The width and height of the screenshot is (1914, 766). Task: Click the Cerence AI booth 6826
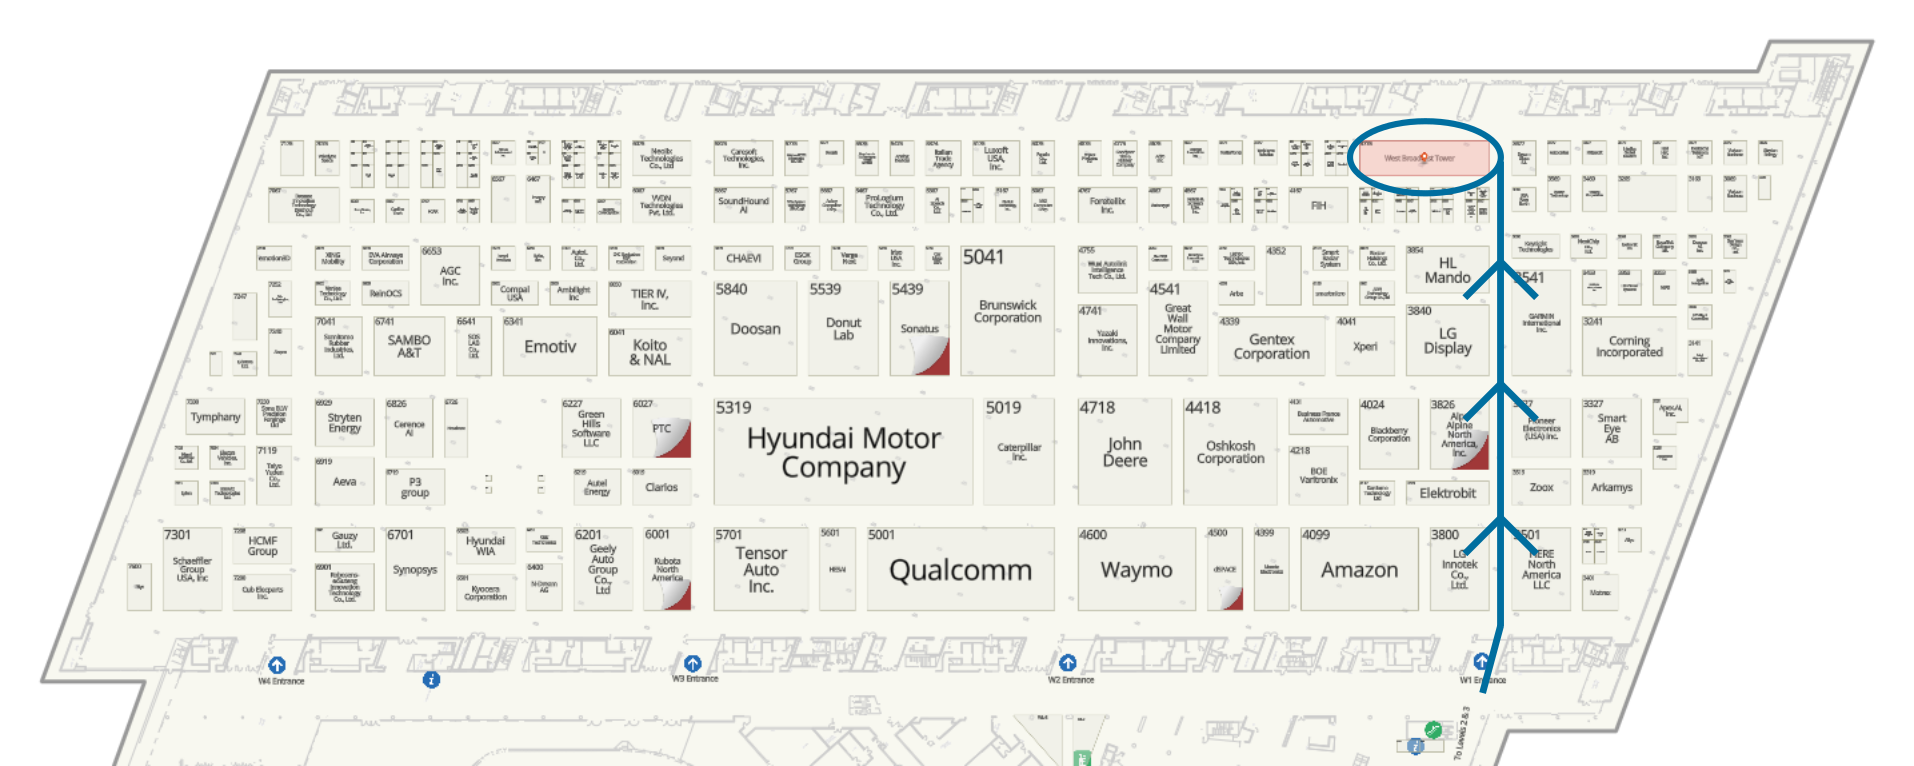click(409, 428)
